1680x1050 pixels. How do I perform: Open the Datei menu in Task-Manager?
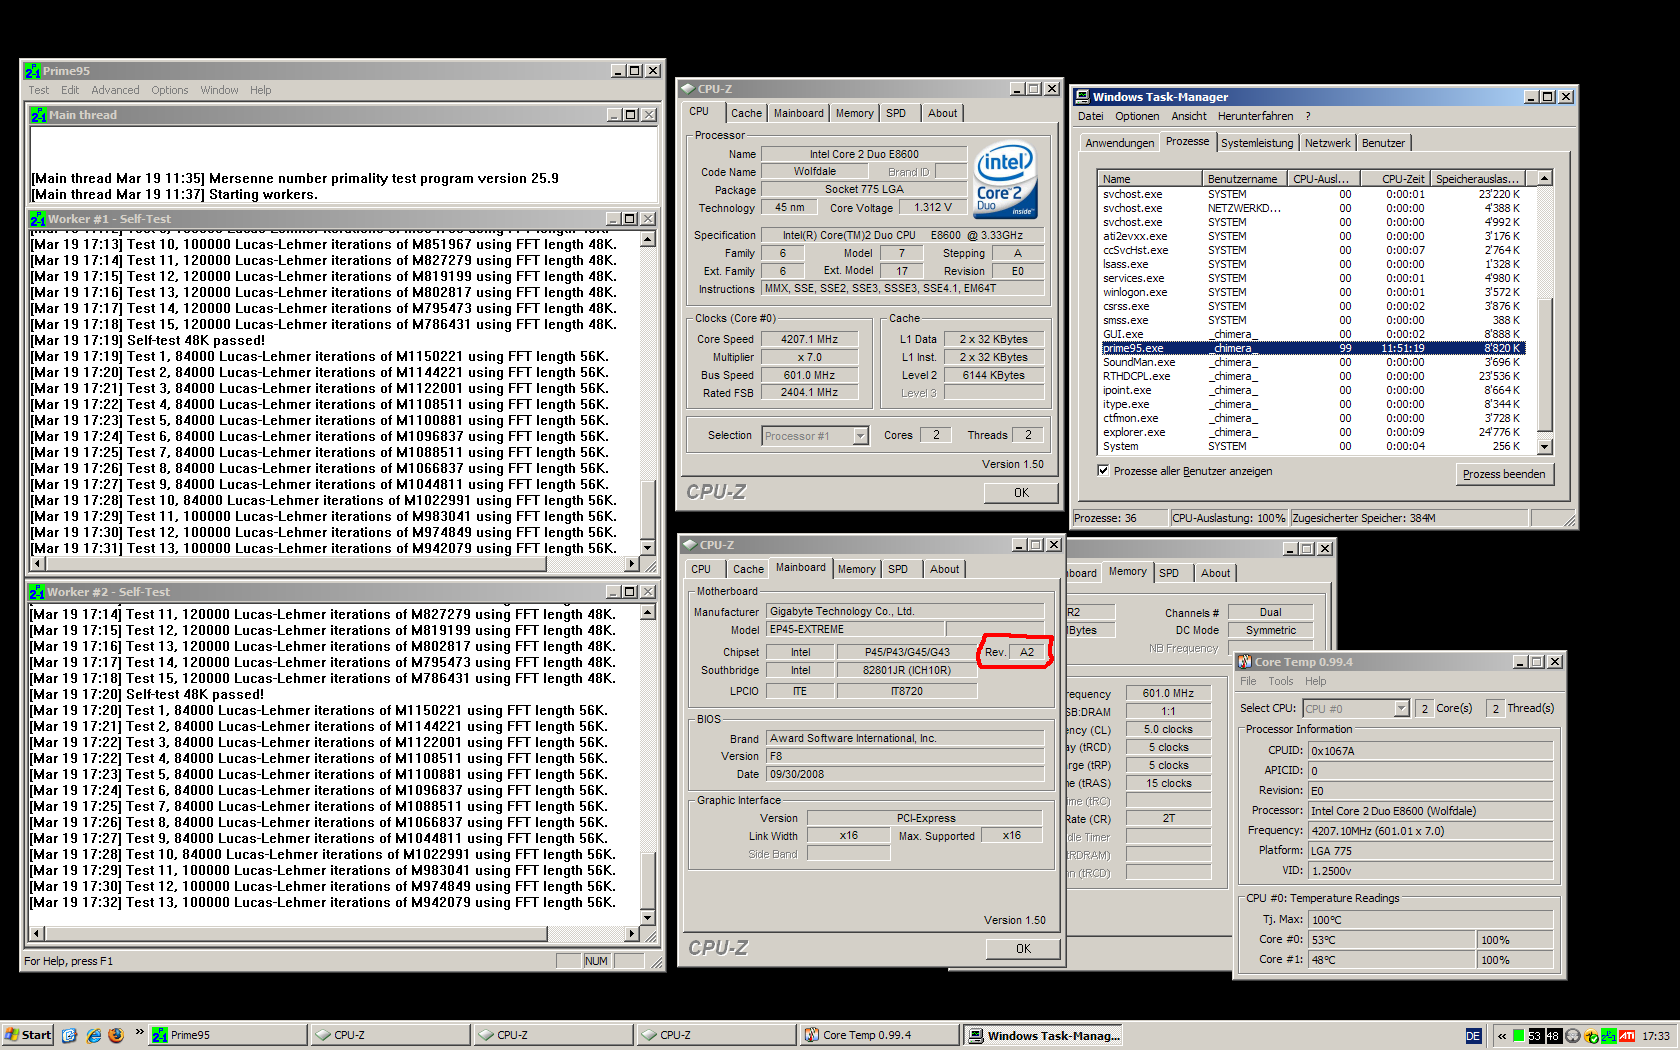coord(1091,116)
